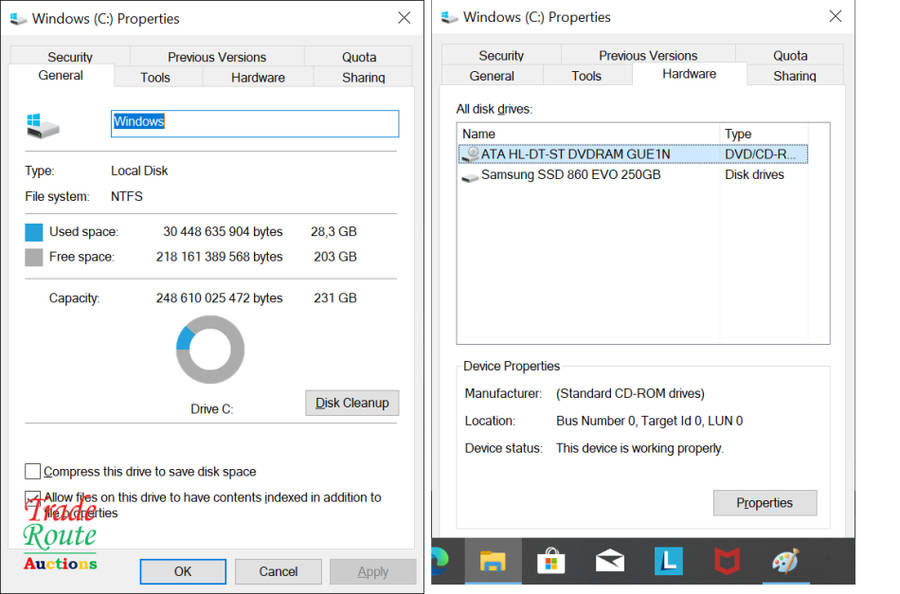
Task: Select Samsung SSD 860 EVO drive
Action: pyautogui.click(x=570, y=175)
